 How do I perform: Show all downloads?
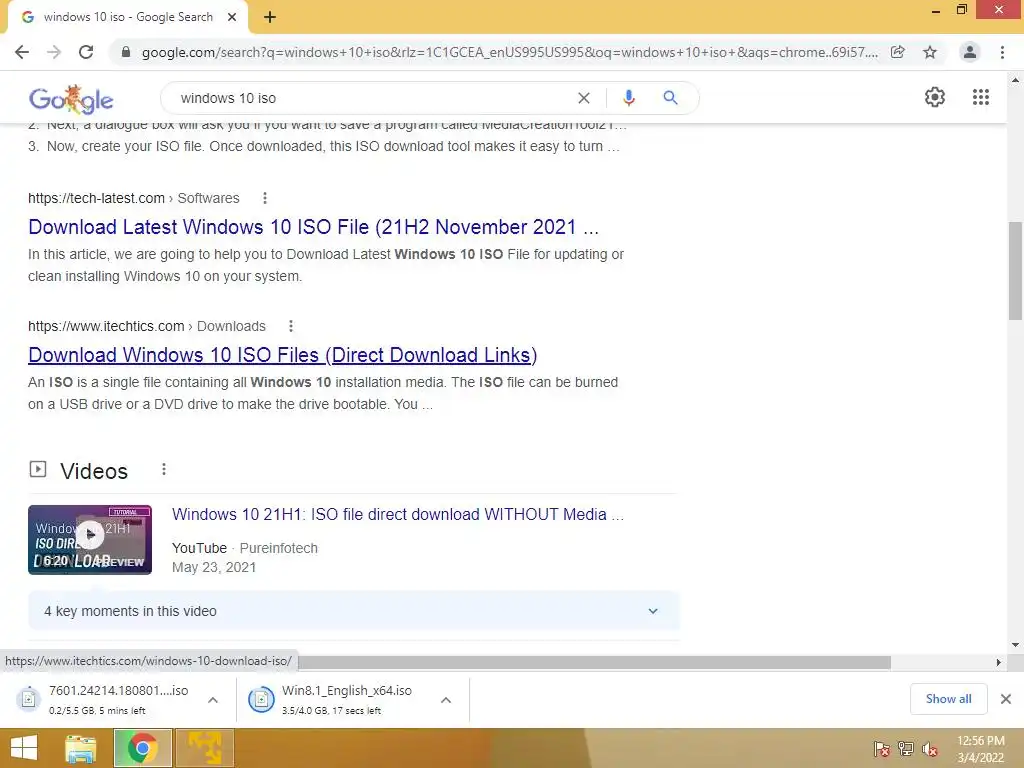point(948,699)
